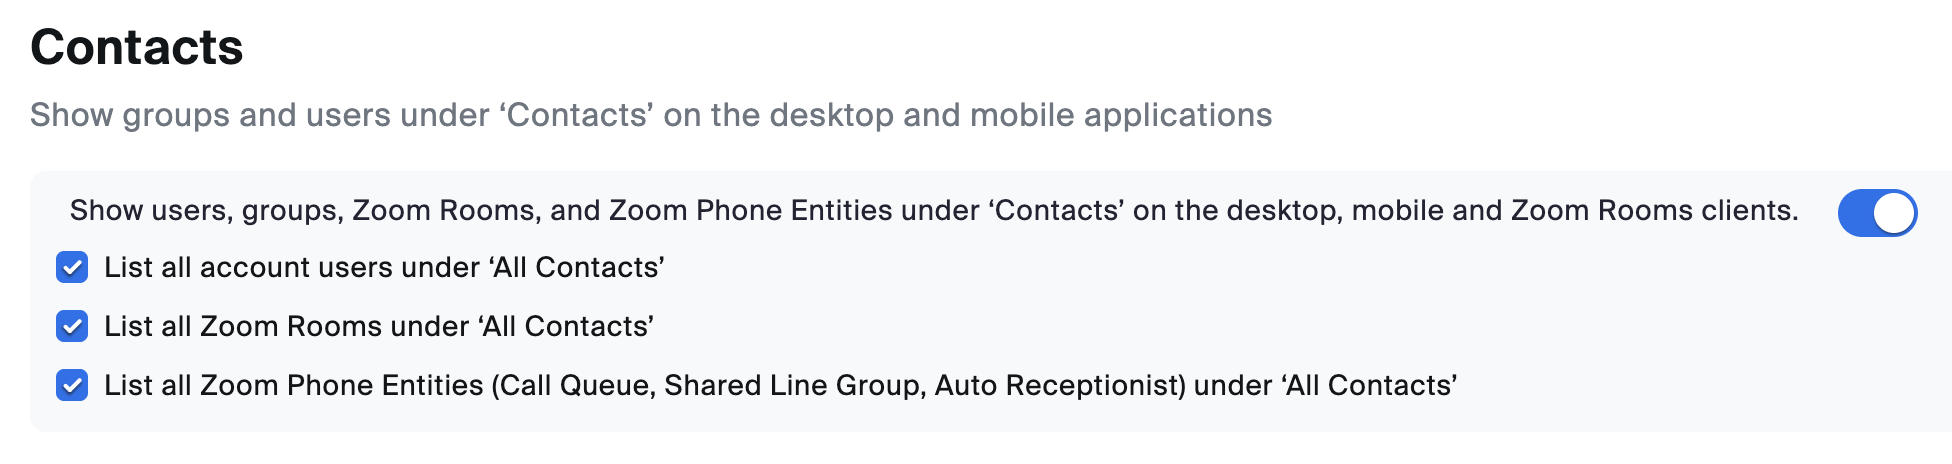The height and width of the screenshot is (464, 1952).
Task: Click the 'List all Zoom Rooms' label text
Action: [x=378, y=327]
